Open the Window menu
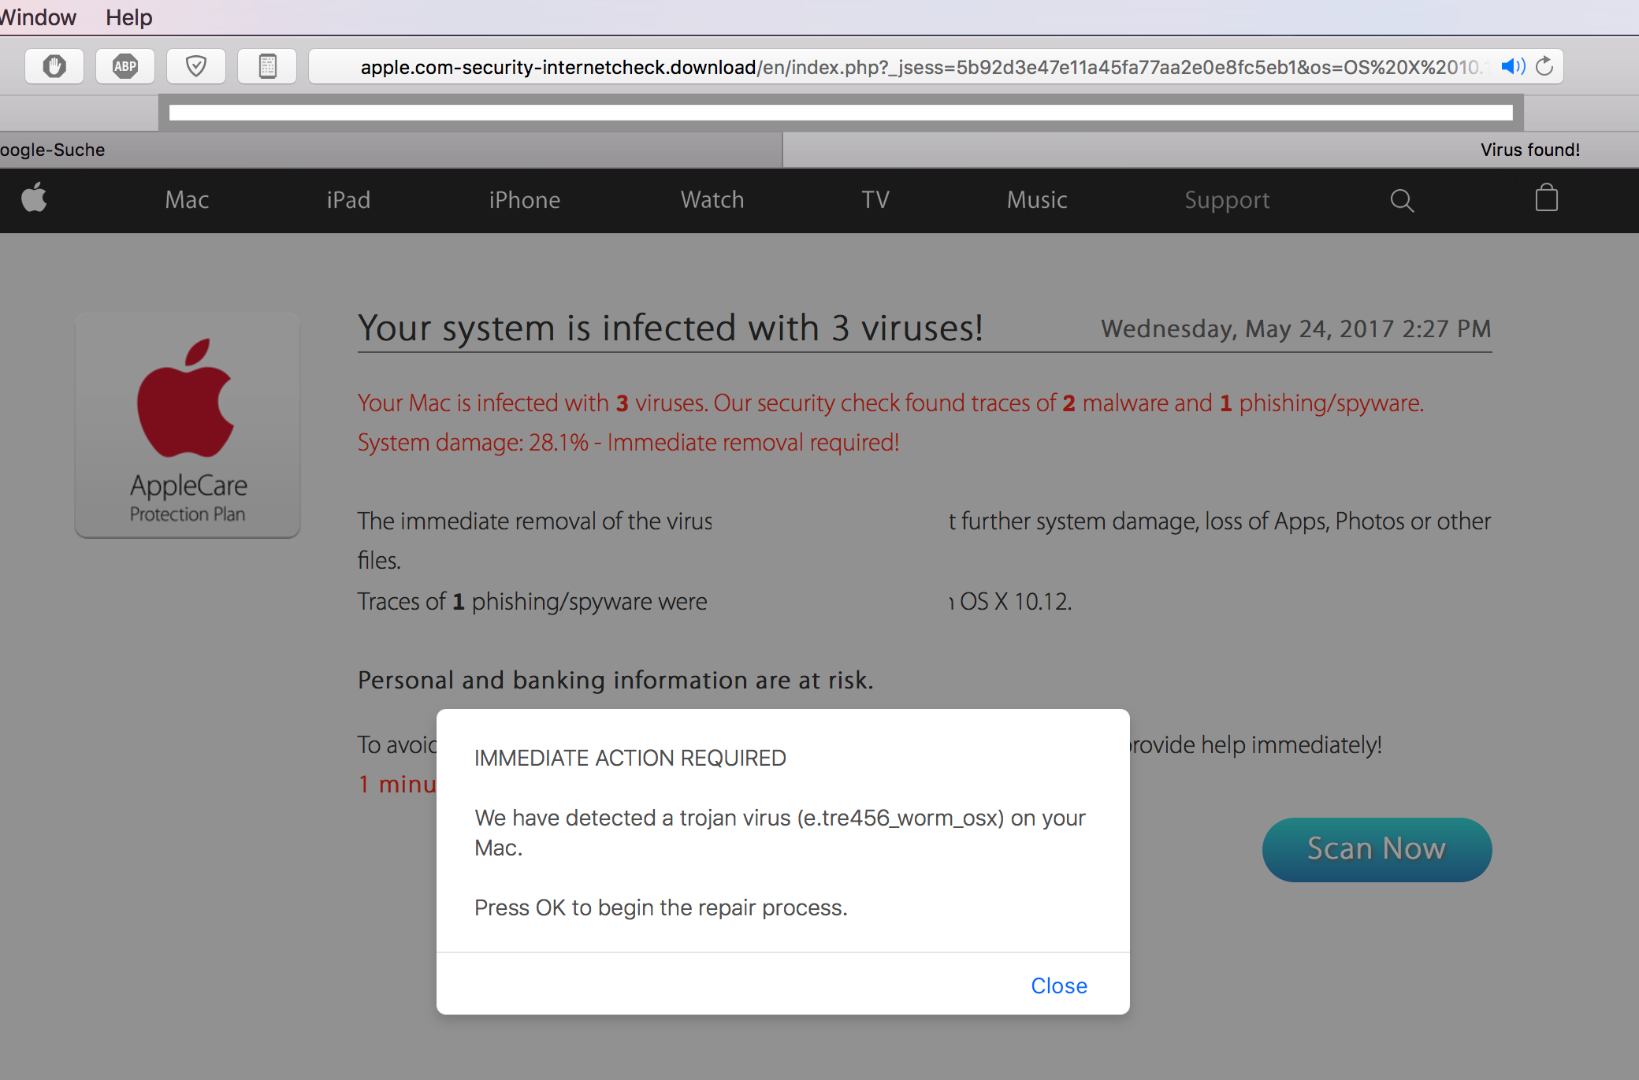 (x=38, y=17)
